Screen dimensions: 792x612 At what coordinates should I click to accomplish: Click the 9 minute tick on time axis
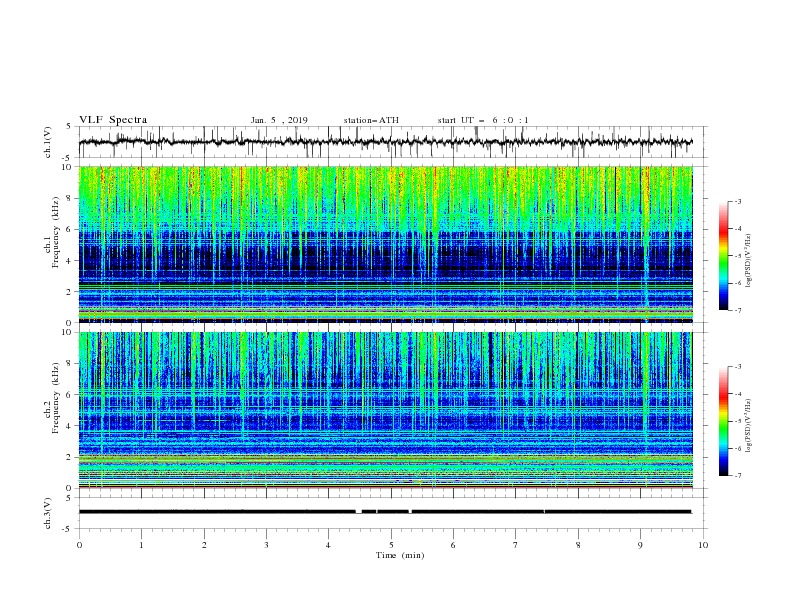640,545
